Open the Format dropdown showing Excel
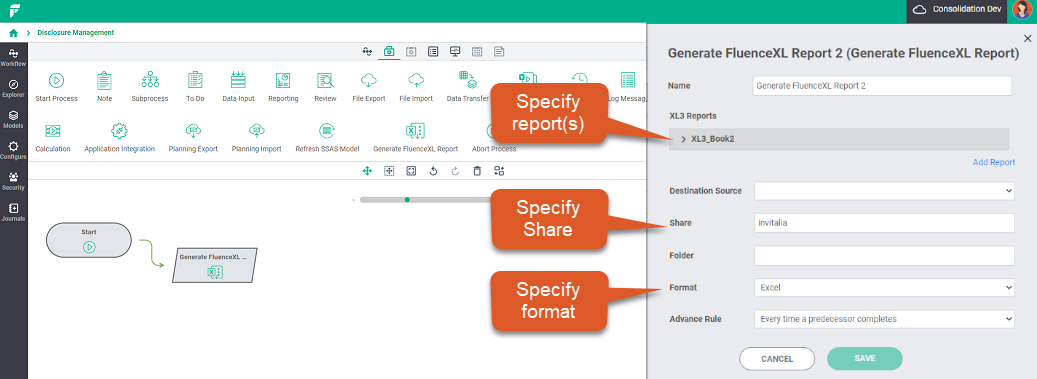 coord(884,288)
